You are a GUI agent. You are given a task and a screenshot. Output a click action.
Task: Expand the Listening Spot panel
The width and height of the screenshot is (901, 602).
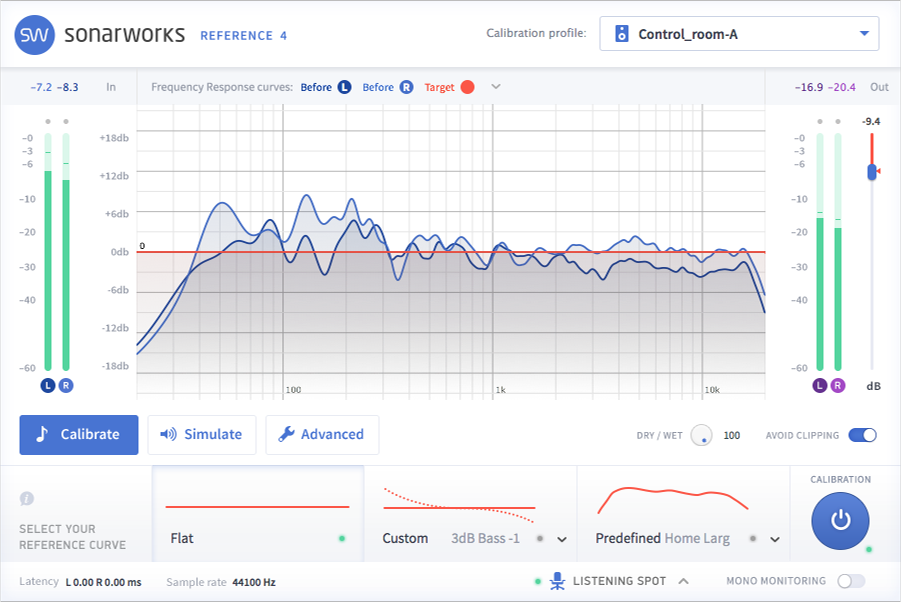point(684,581)
